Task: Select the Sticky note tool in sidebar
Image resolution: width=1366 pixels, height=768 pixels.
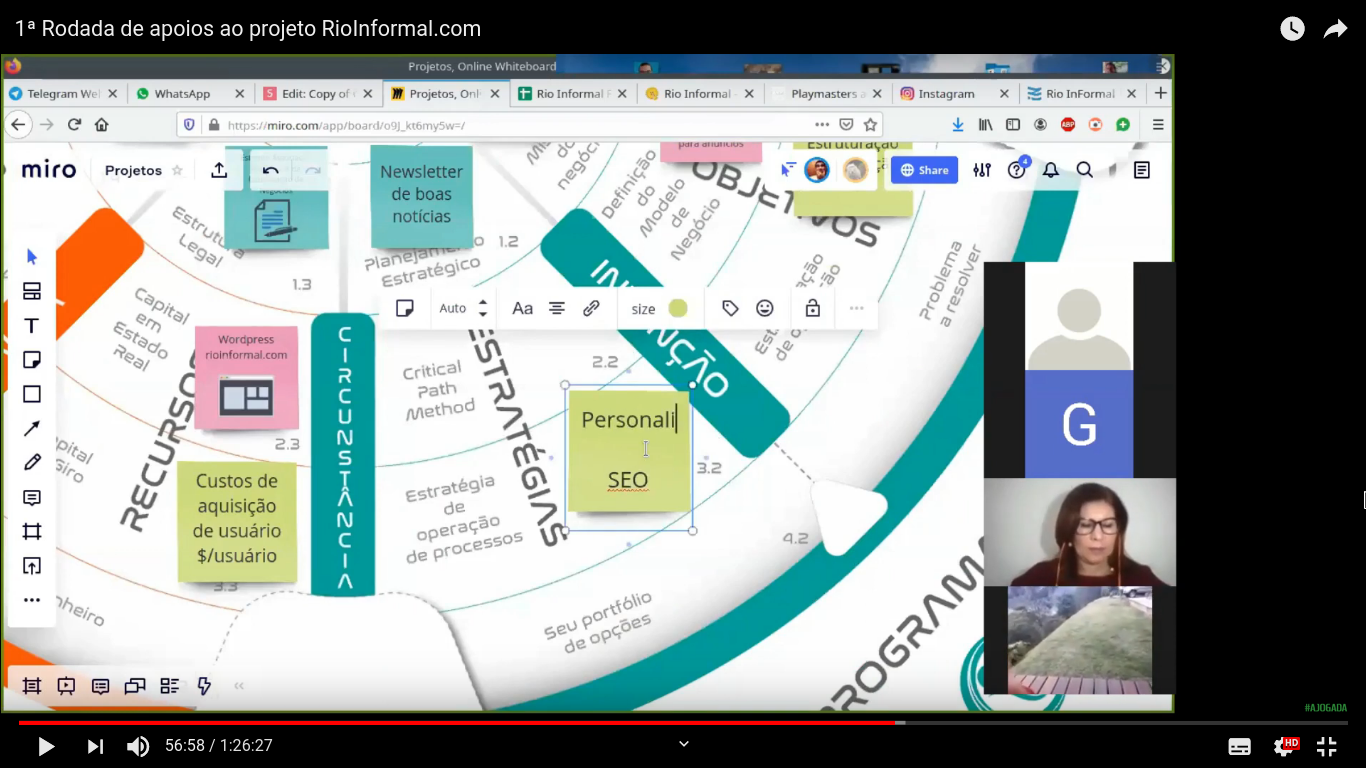Action: tap(32, 360)
